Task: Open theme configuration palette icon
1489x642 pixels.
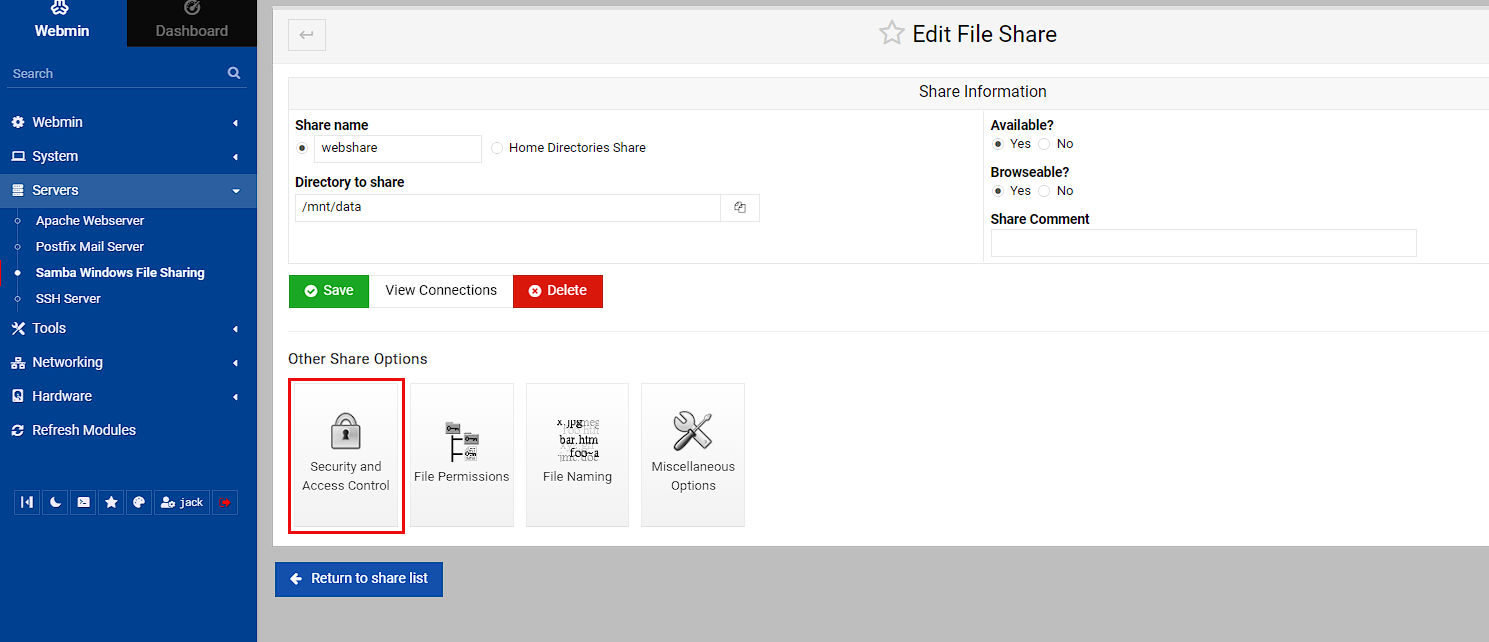Action: pyautogui.click(x=140, y=502)
